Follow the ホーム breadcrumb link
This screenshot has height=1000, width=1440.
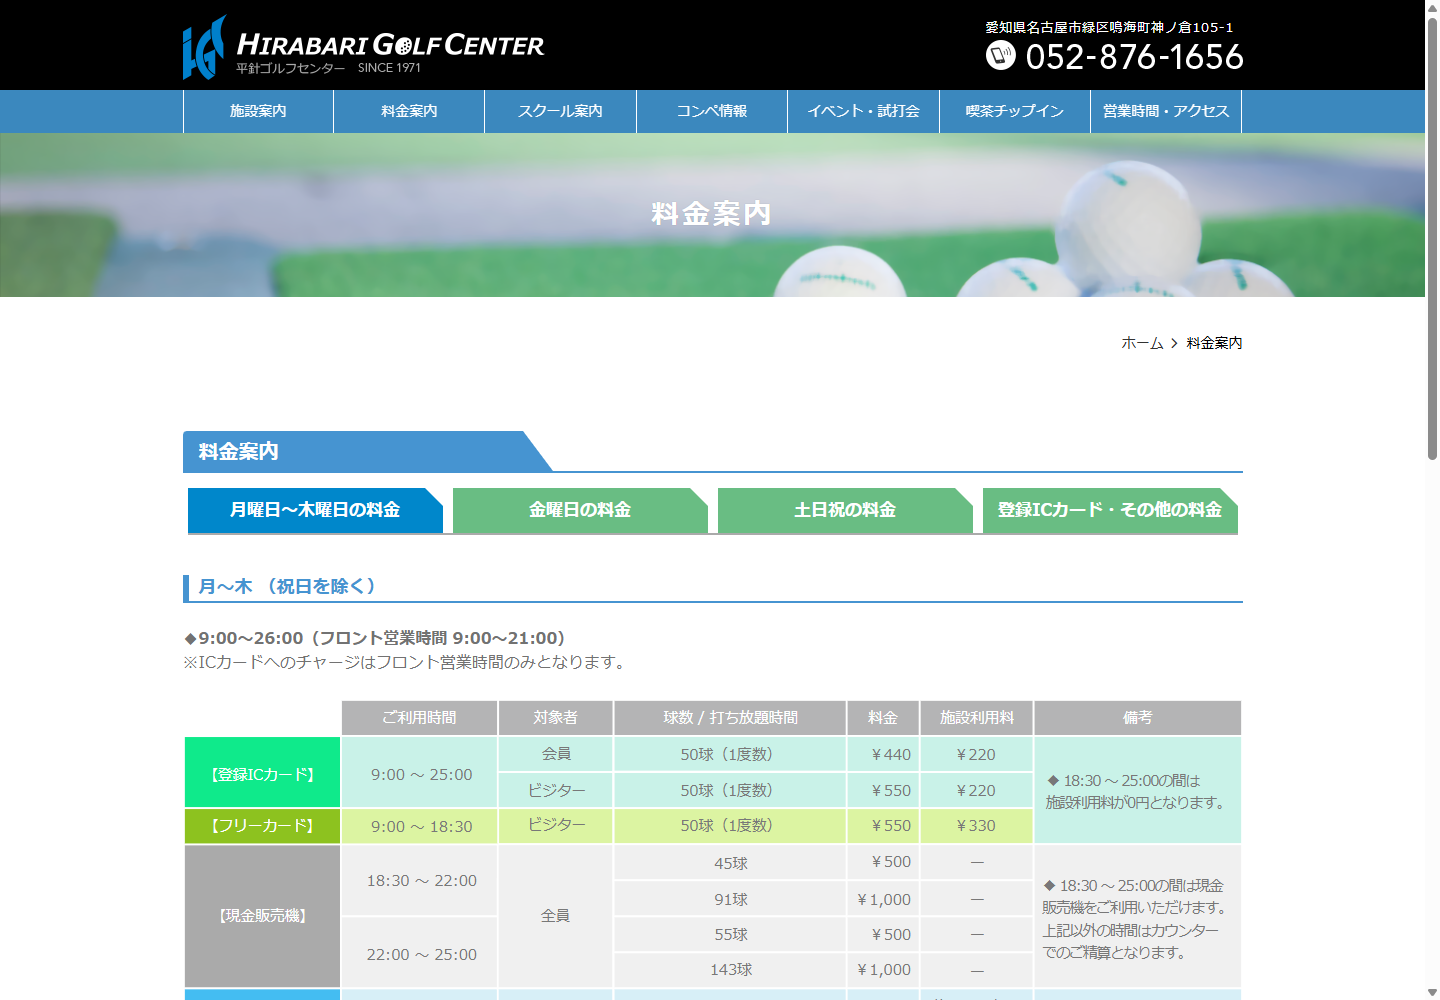coord(1142,343)
